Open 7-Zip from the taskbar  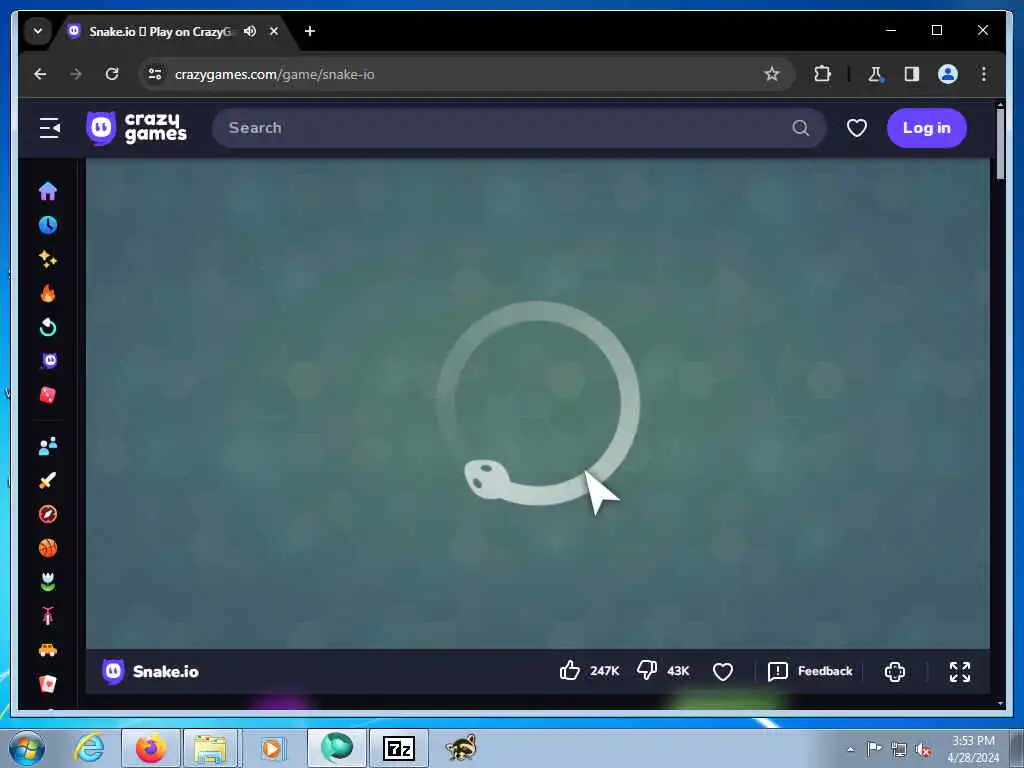[x=398, y=748]
